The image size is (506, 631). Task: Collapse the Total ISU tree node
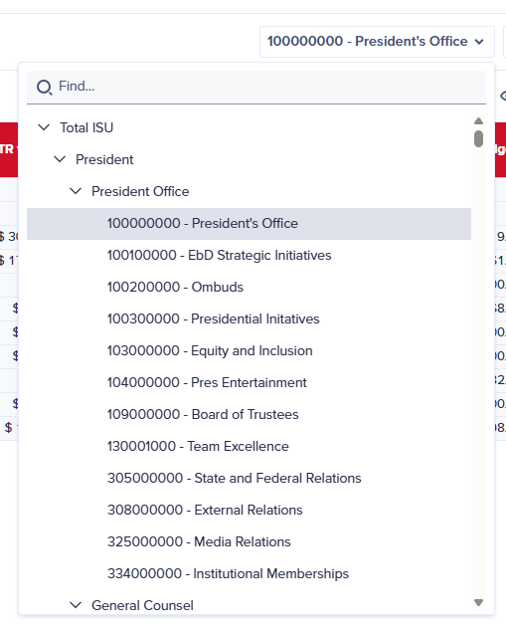pos(43,128)
